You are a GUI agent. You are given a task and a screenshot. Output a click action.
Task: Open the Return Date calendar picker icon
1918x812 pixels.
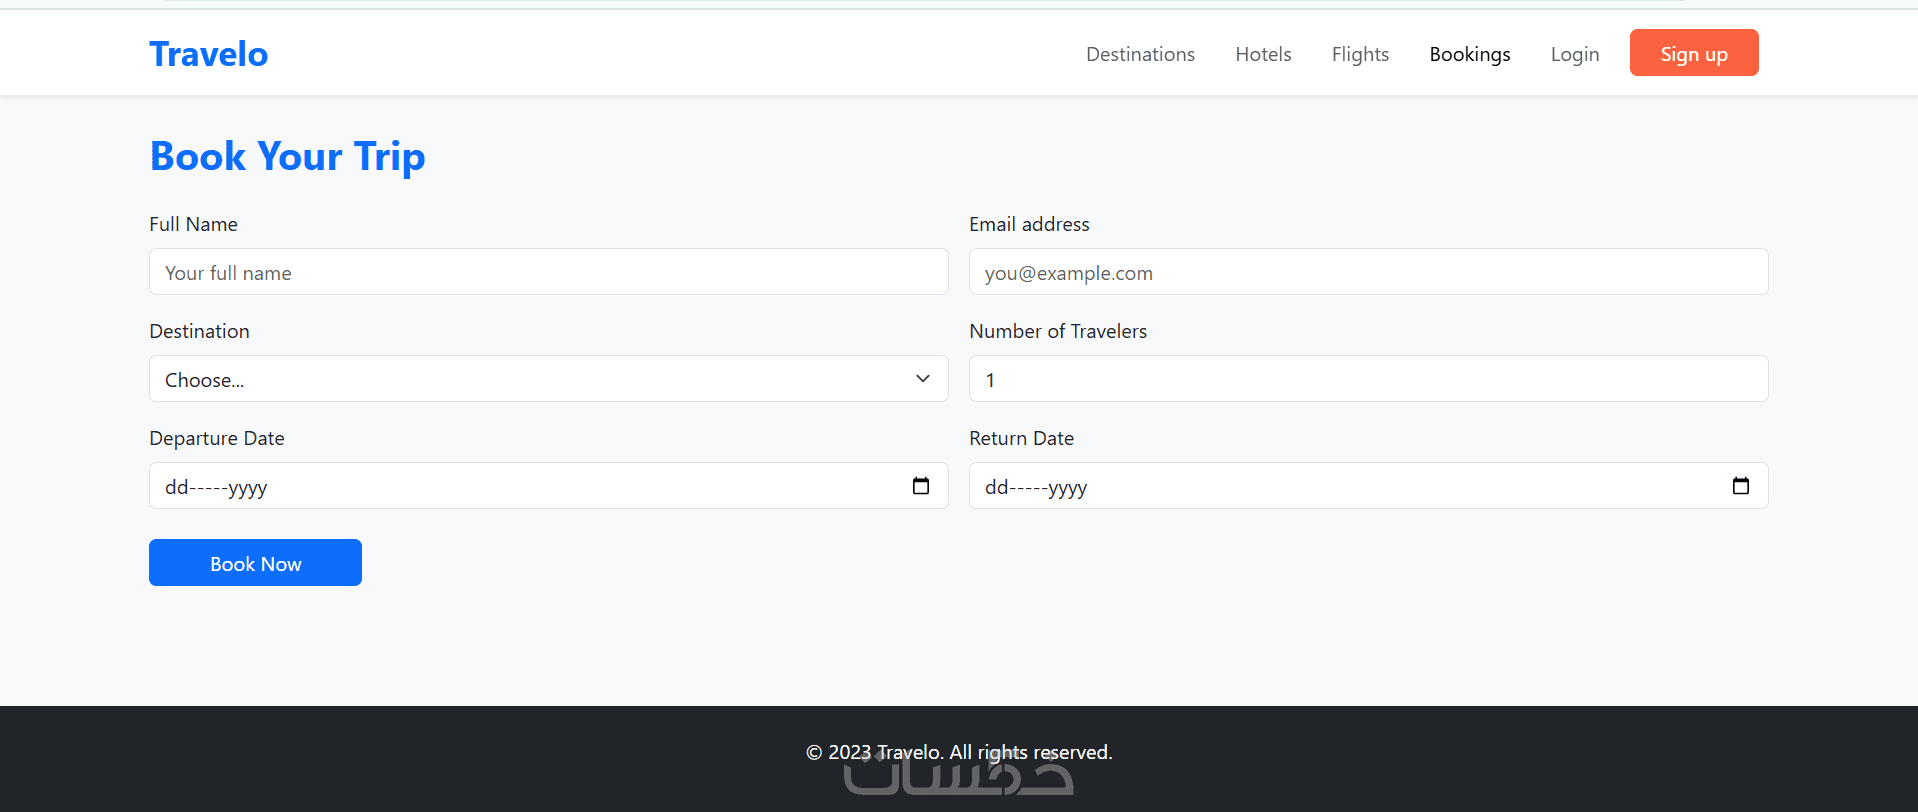[1741, 486]
